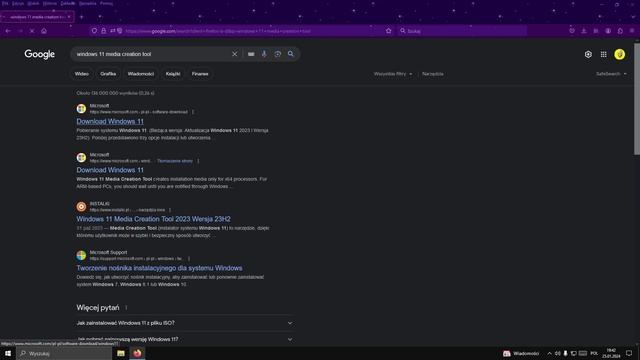This screenshot has height=360, width=640.
Task: Open File Explorer from the taskbar
Action: (121, 353)
